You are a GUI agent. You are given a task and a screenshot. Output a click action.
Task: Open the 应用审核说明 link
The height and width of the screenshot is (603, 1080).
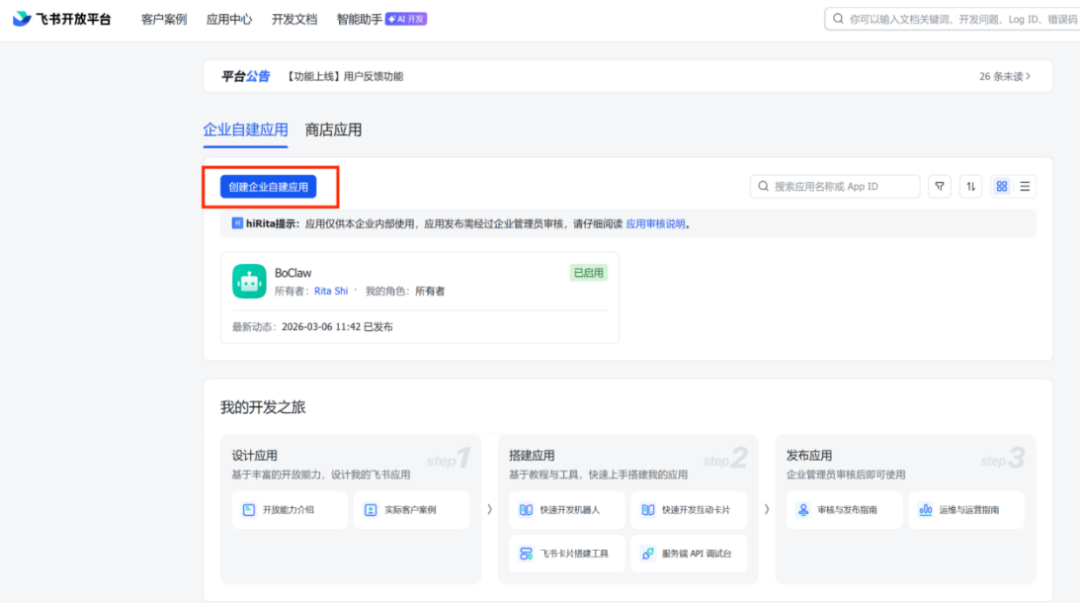click(x=655, y=224)
